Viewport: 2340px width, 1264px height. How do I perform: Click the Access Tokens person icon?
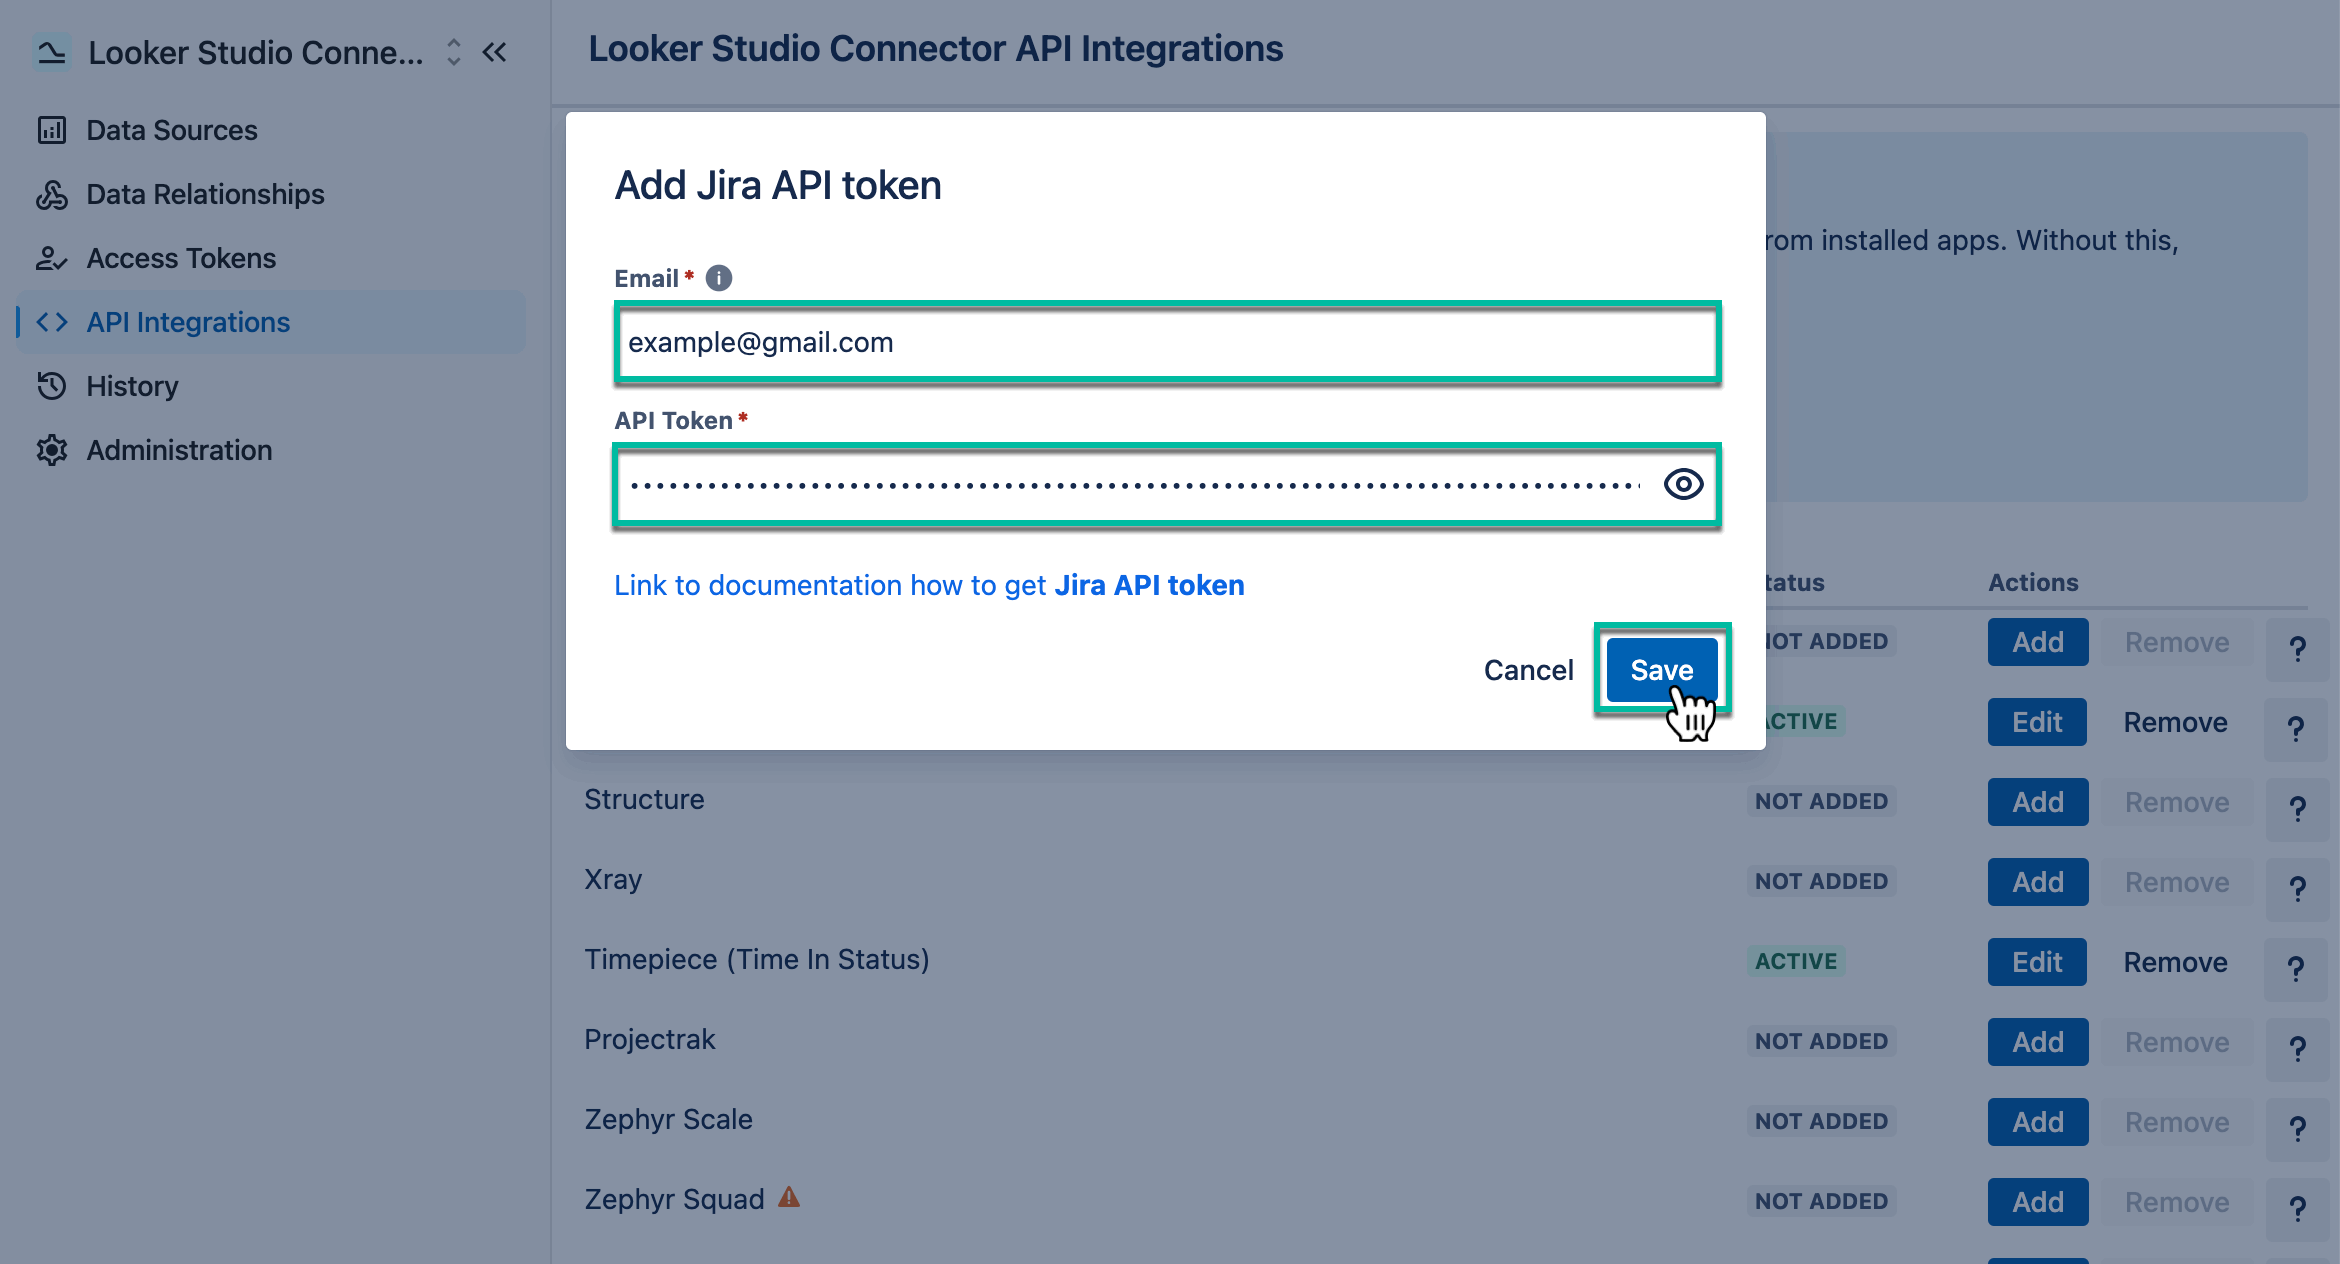(52, 258)
